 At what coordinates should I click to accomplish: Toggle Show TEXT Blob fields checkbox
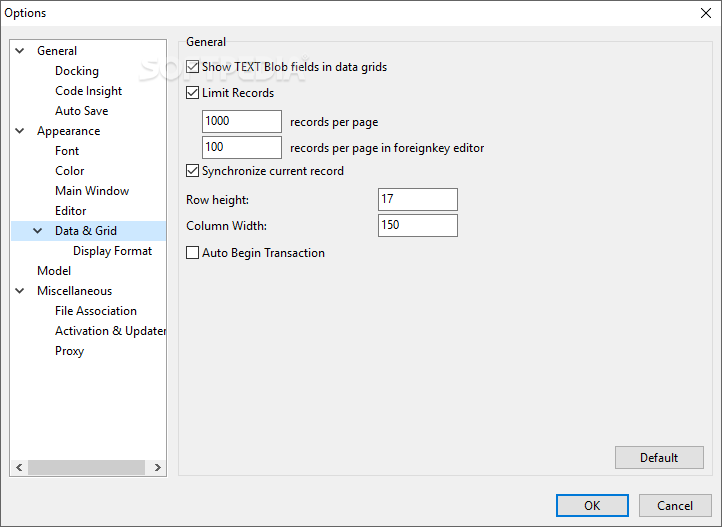(x=193, y=67)
